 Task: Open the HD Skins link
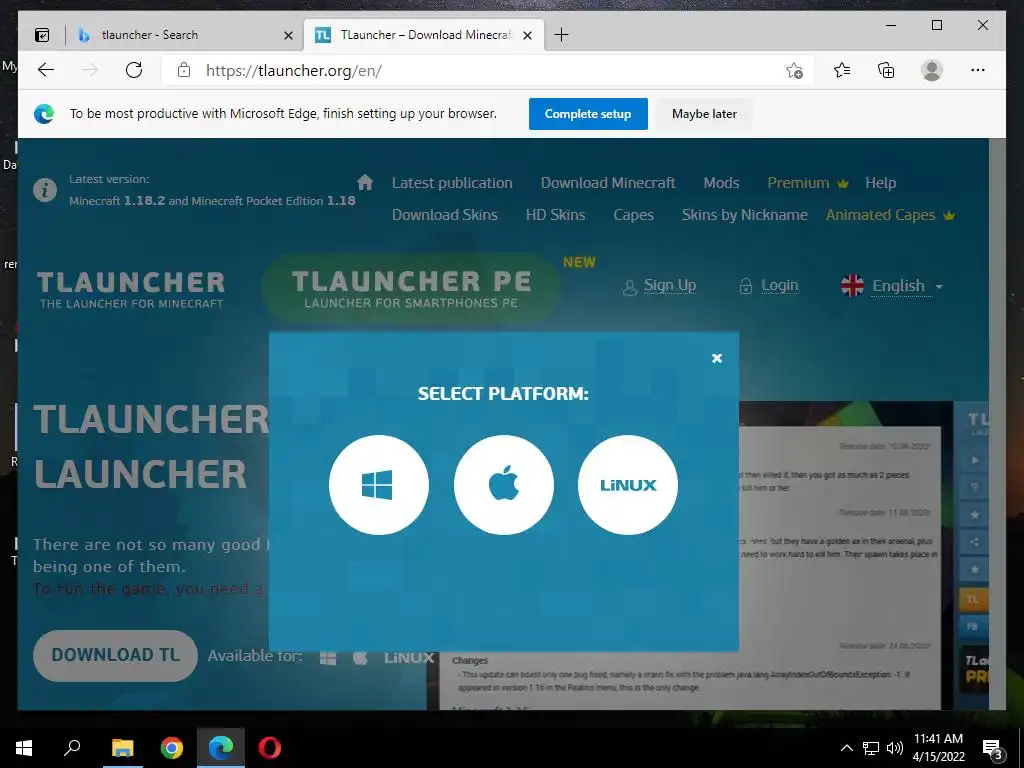[x=555, y=215]
